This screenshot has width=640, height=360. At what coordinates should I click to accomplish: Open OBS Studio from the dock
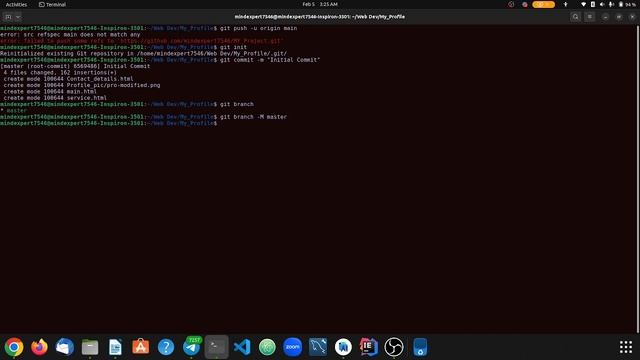pyautogui.click(x=394, y=347)
